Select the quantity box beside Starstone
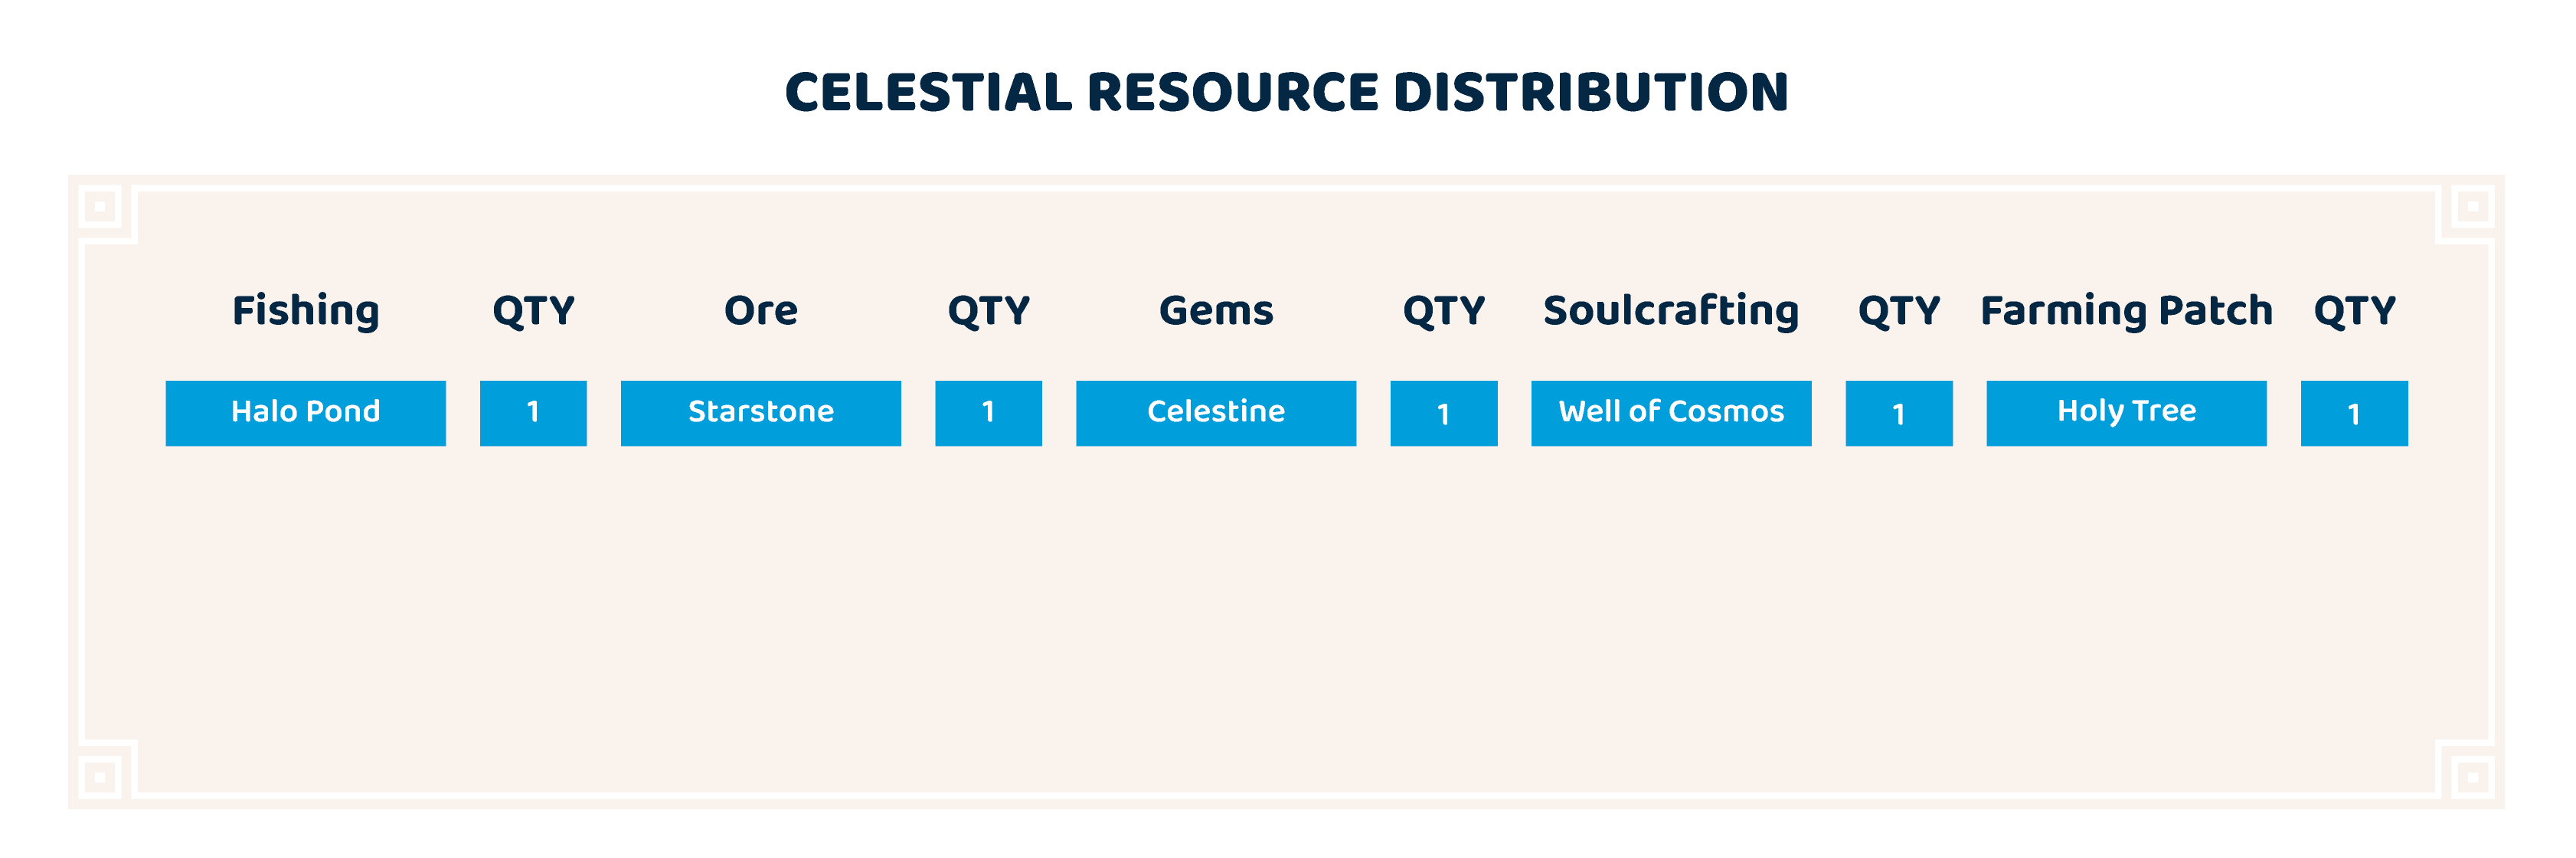Screen dimensions: 2576x858 click(988, 412)
